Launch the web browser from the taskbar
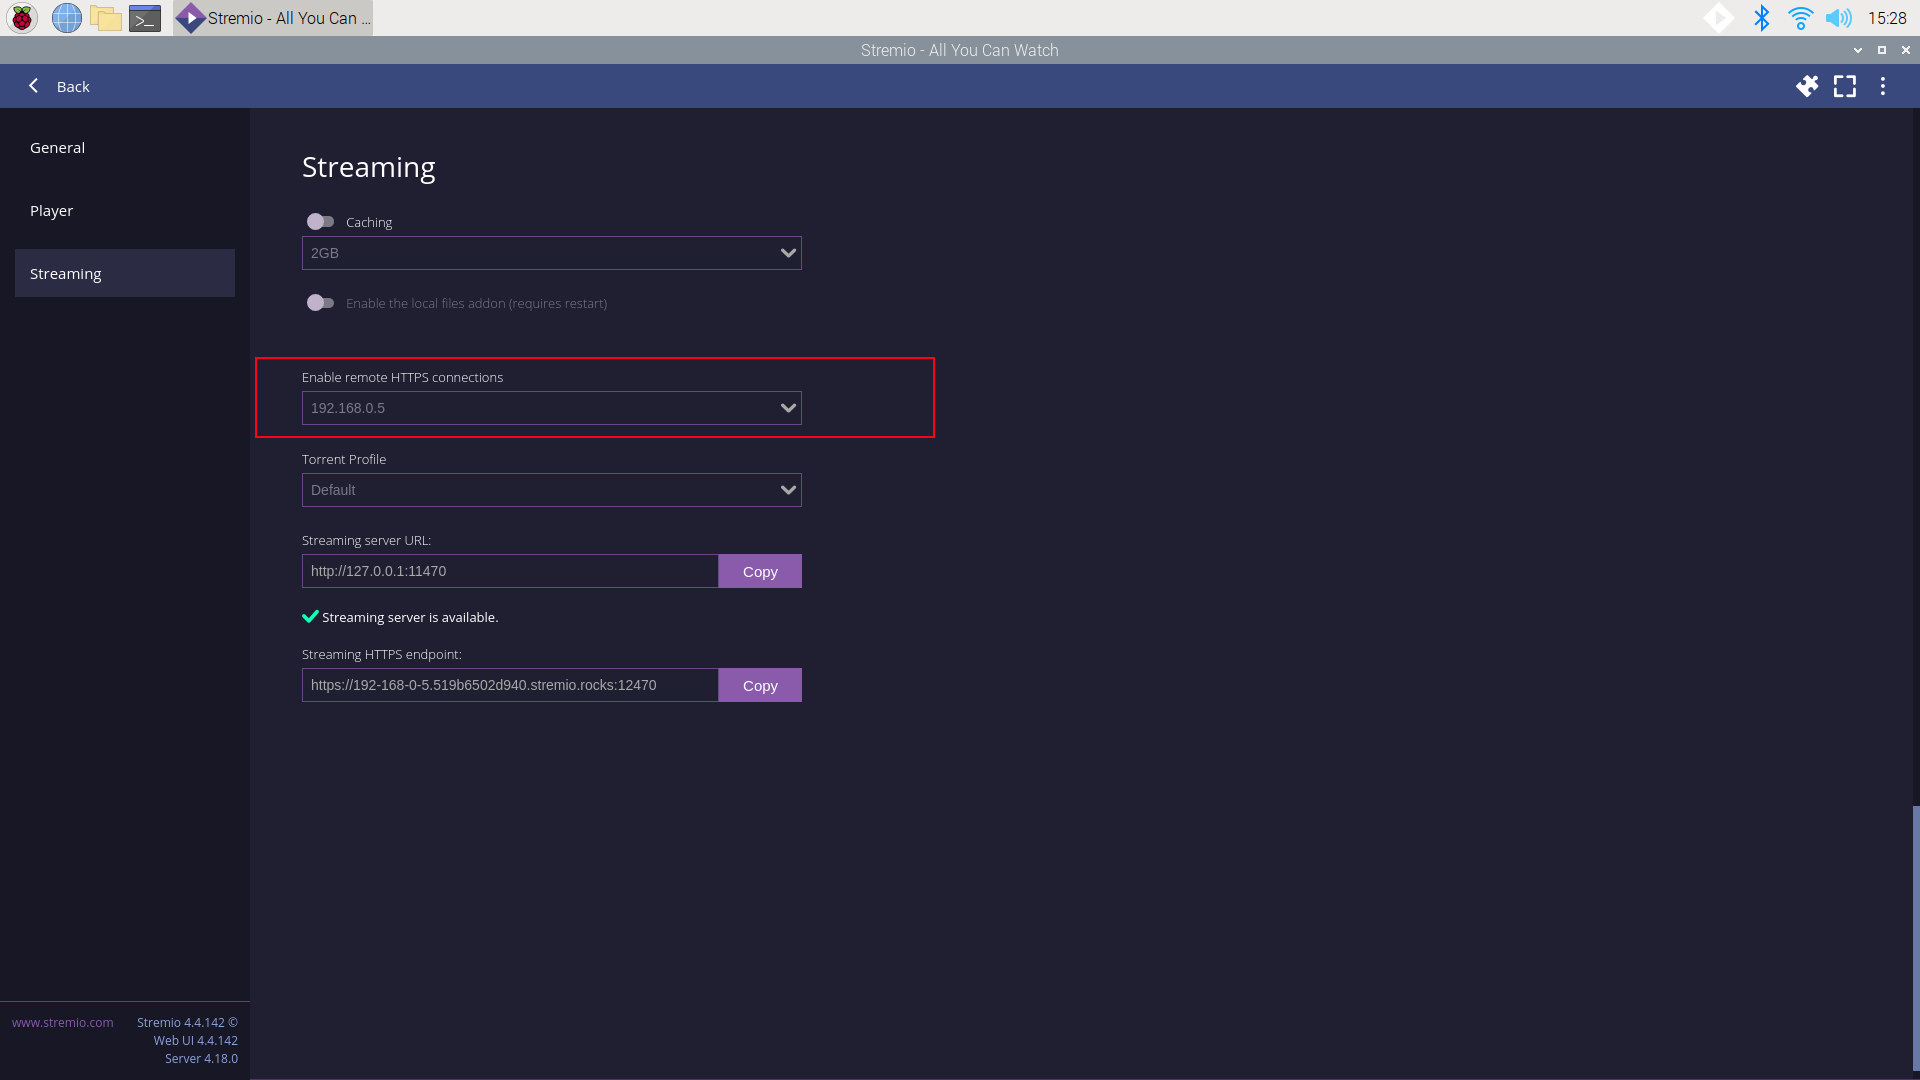 (67, 18)
